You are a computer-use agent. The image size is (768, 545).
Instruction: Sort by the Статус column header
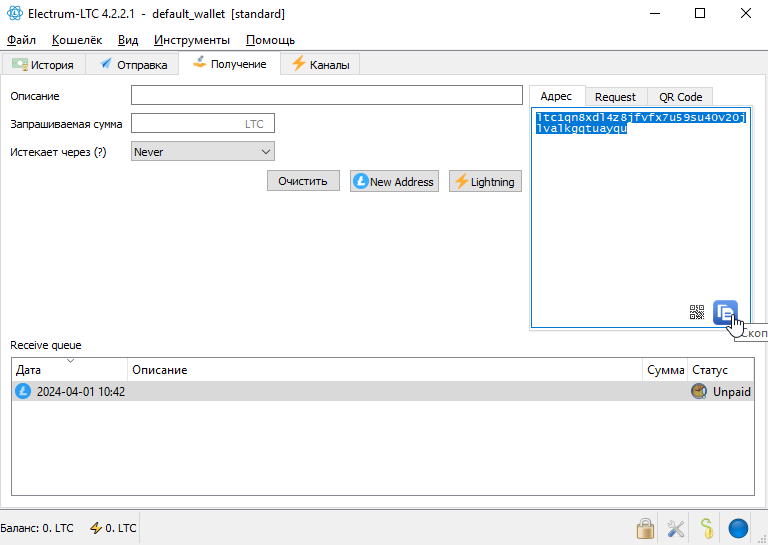720,370
